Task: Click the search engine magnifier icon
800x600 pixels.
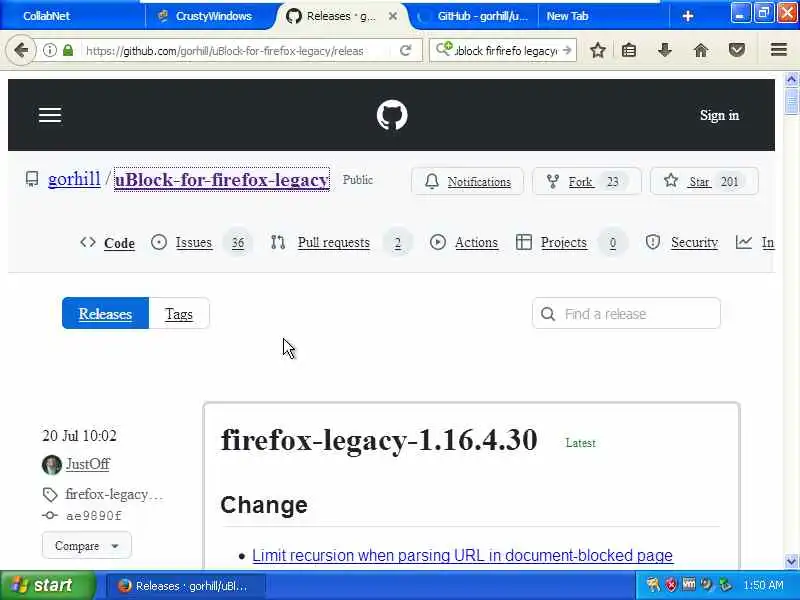Action: tap(444, 49)
